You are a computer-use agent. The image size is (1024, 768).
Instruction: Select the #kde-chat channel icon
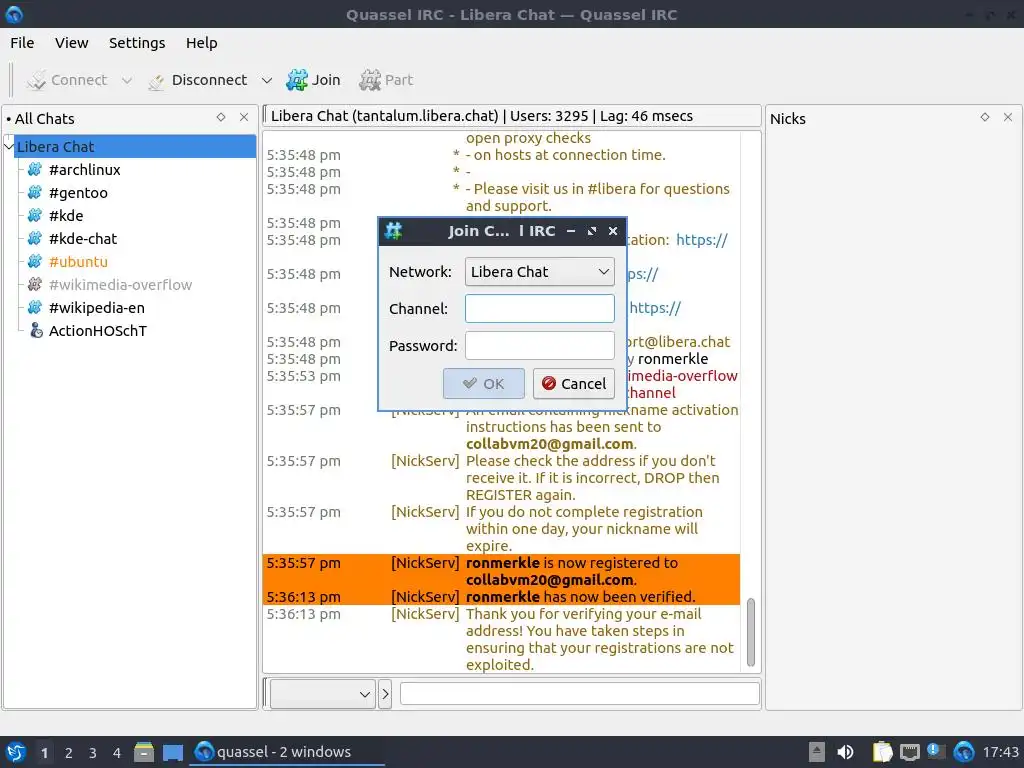(x=35, y=238)
